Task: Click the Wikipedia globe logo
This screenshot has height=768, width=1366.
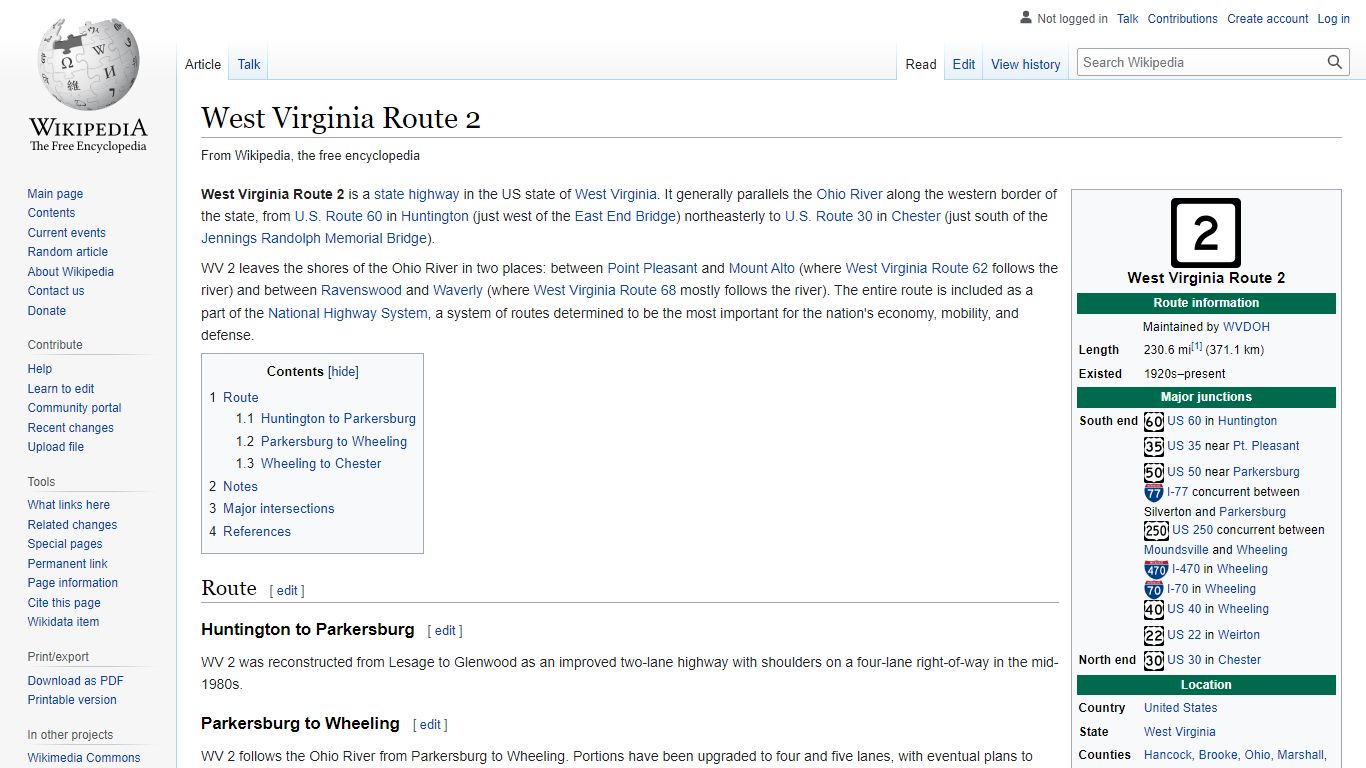Action: click(x=88, y=84)
